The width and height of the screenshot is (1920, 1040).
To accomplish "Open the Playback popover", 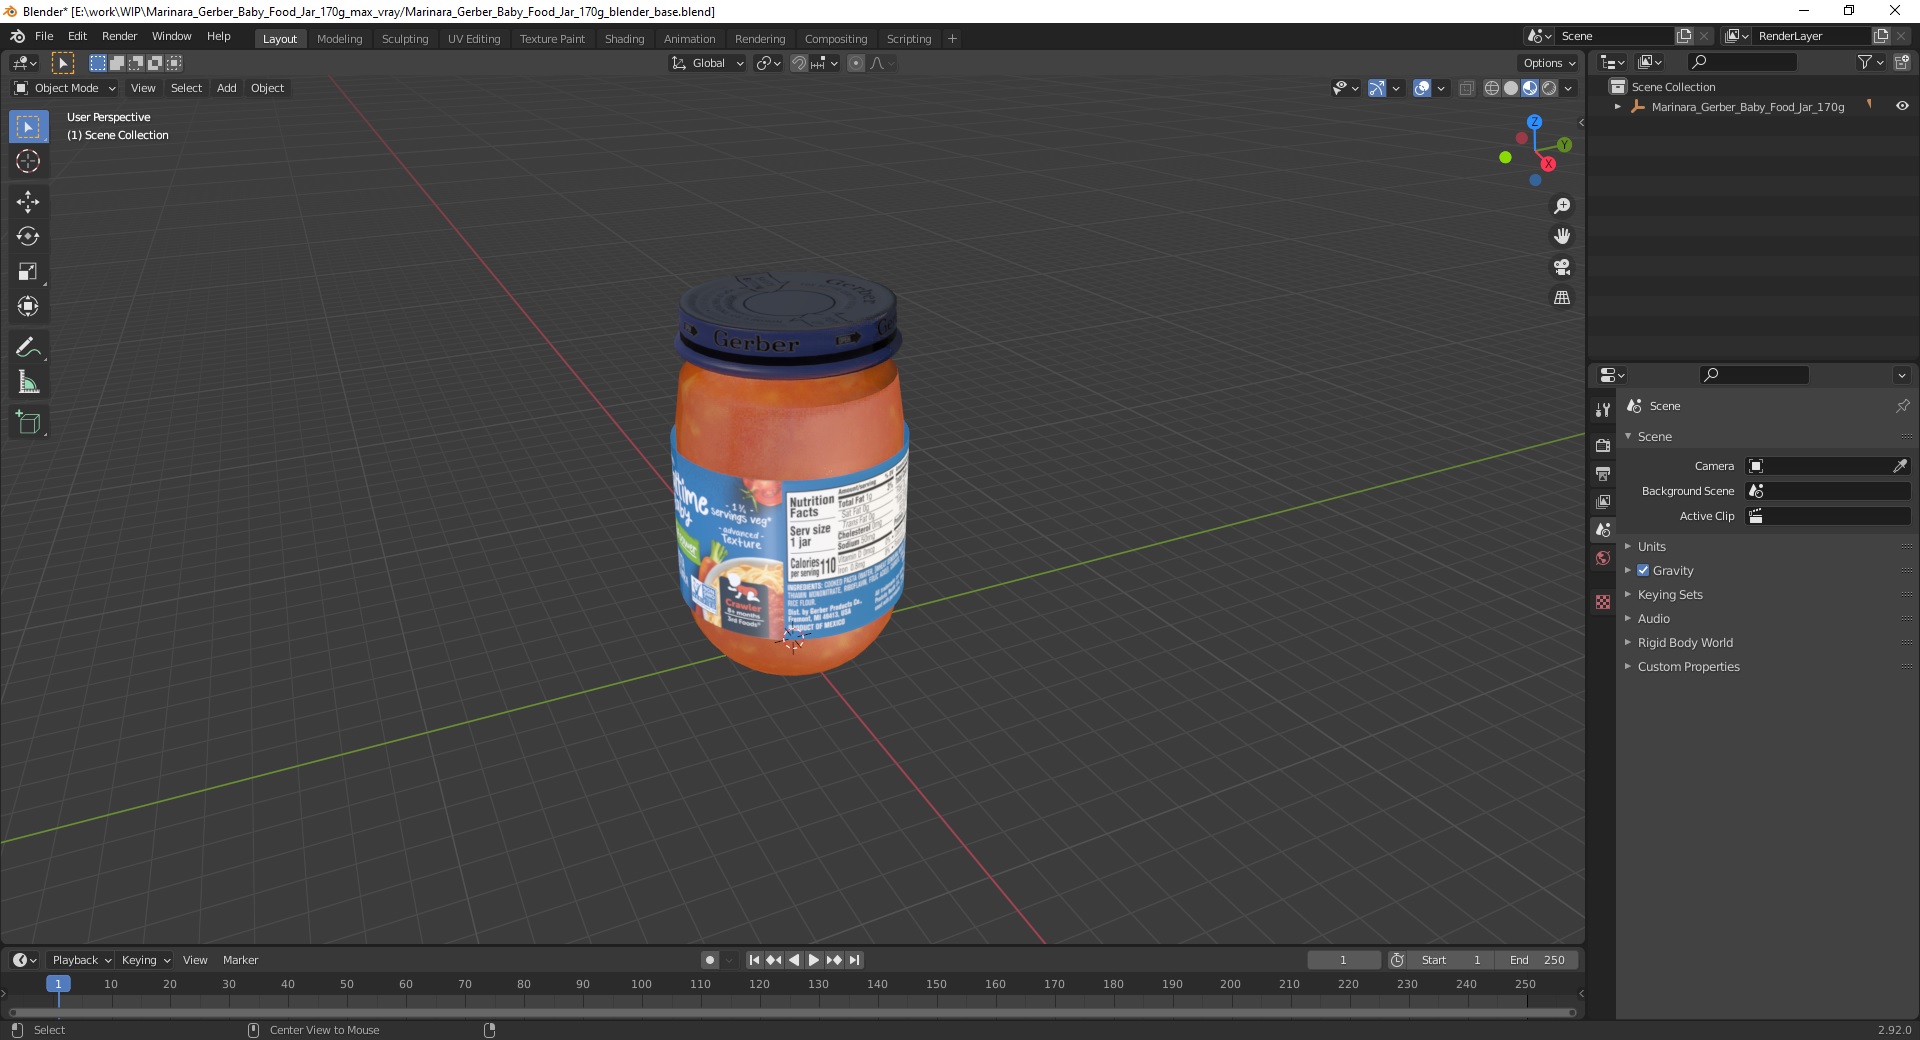I will 80,960.
